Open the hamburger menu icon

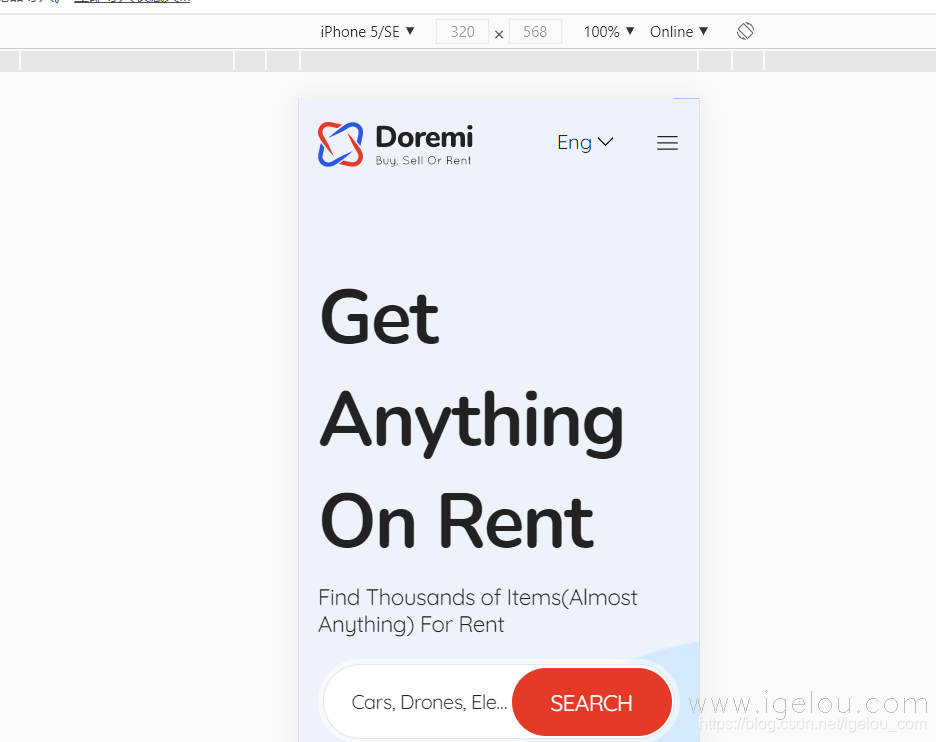pos(667,143)
